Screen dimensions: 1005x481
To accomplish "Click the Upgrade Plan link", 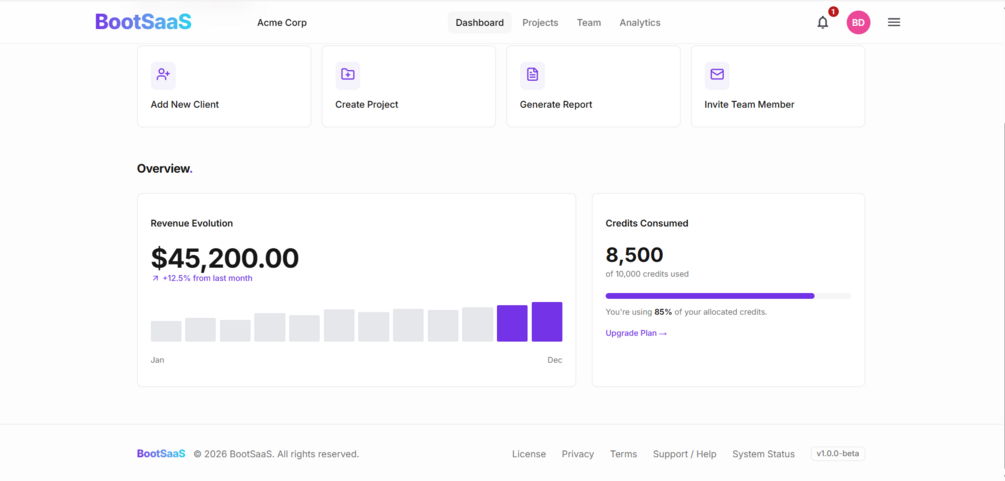I will pos(636,333).
